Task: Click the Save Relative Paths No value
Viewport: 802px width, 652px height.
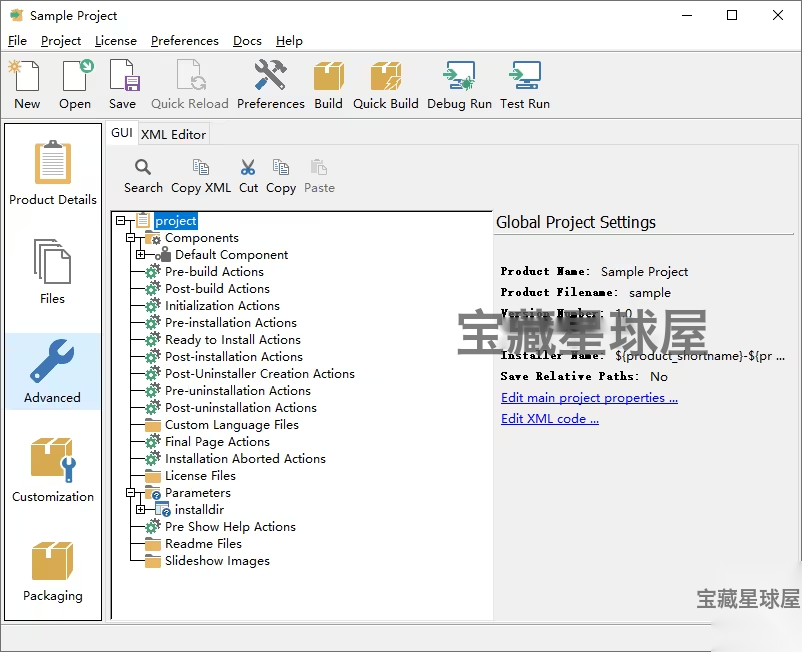Action: click(x=659, y=376)
